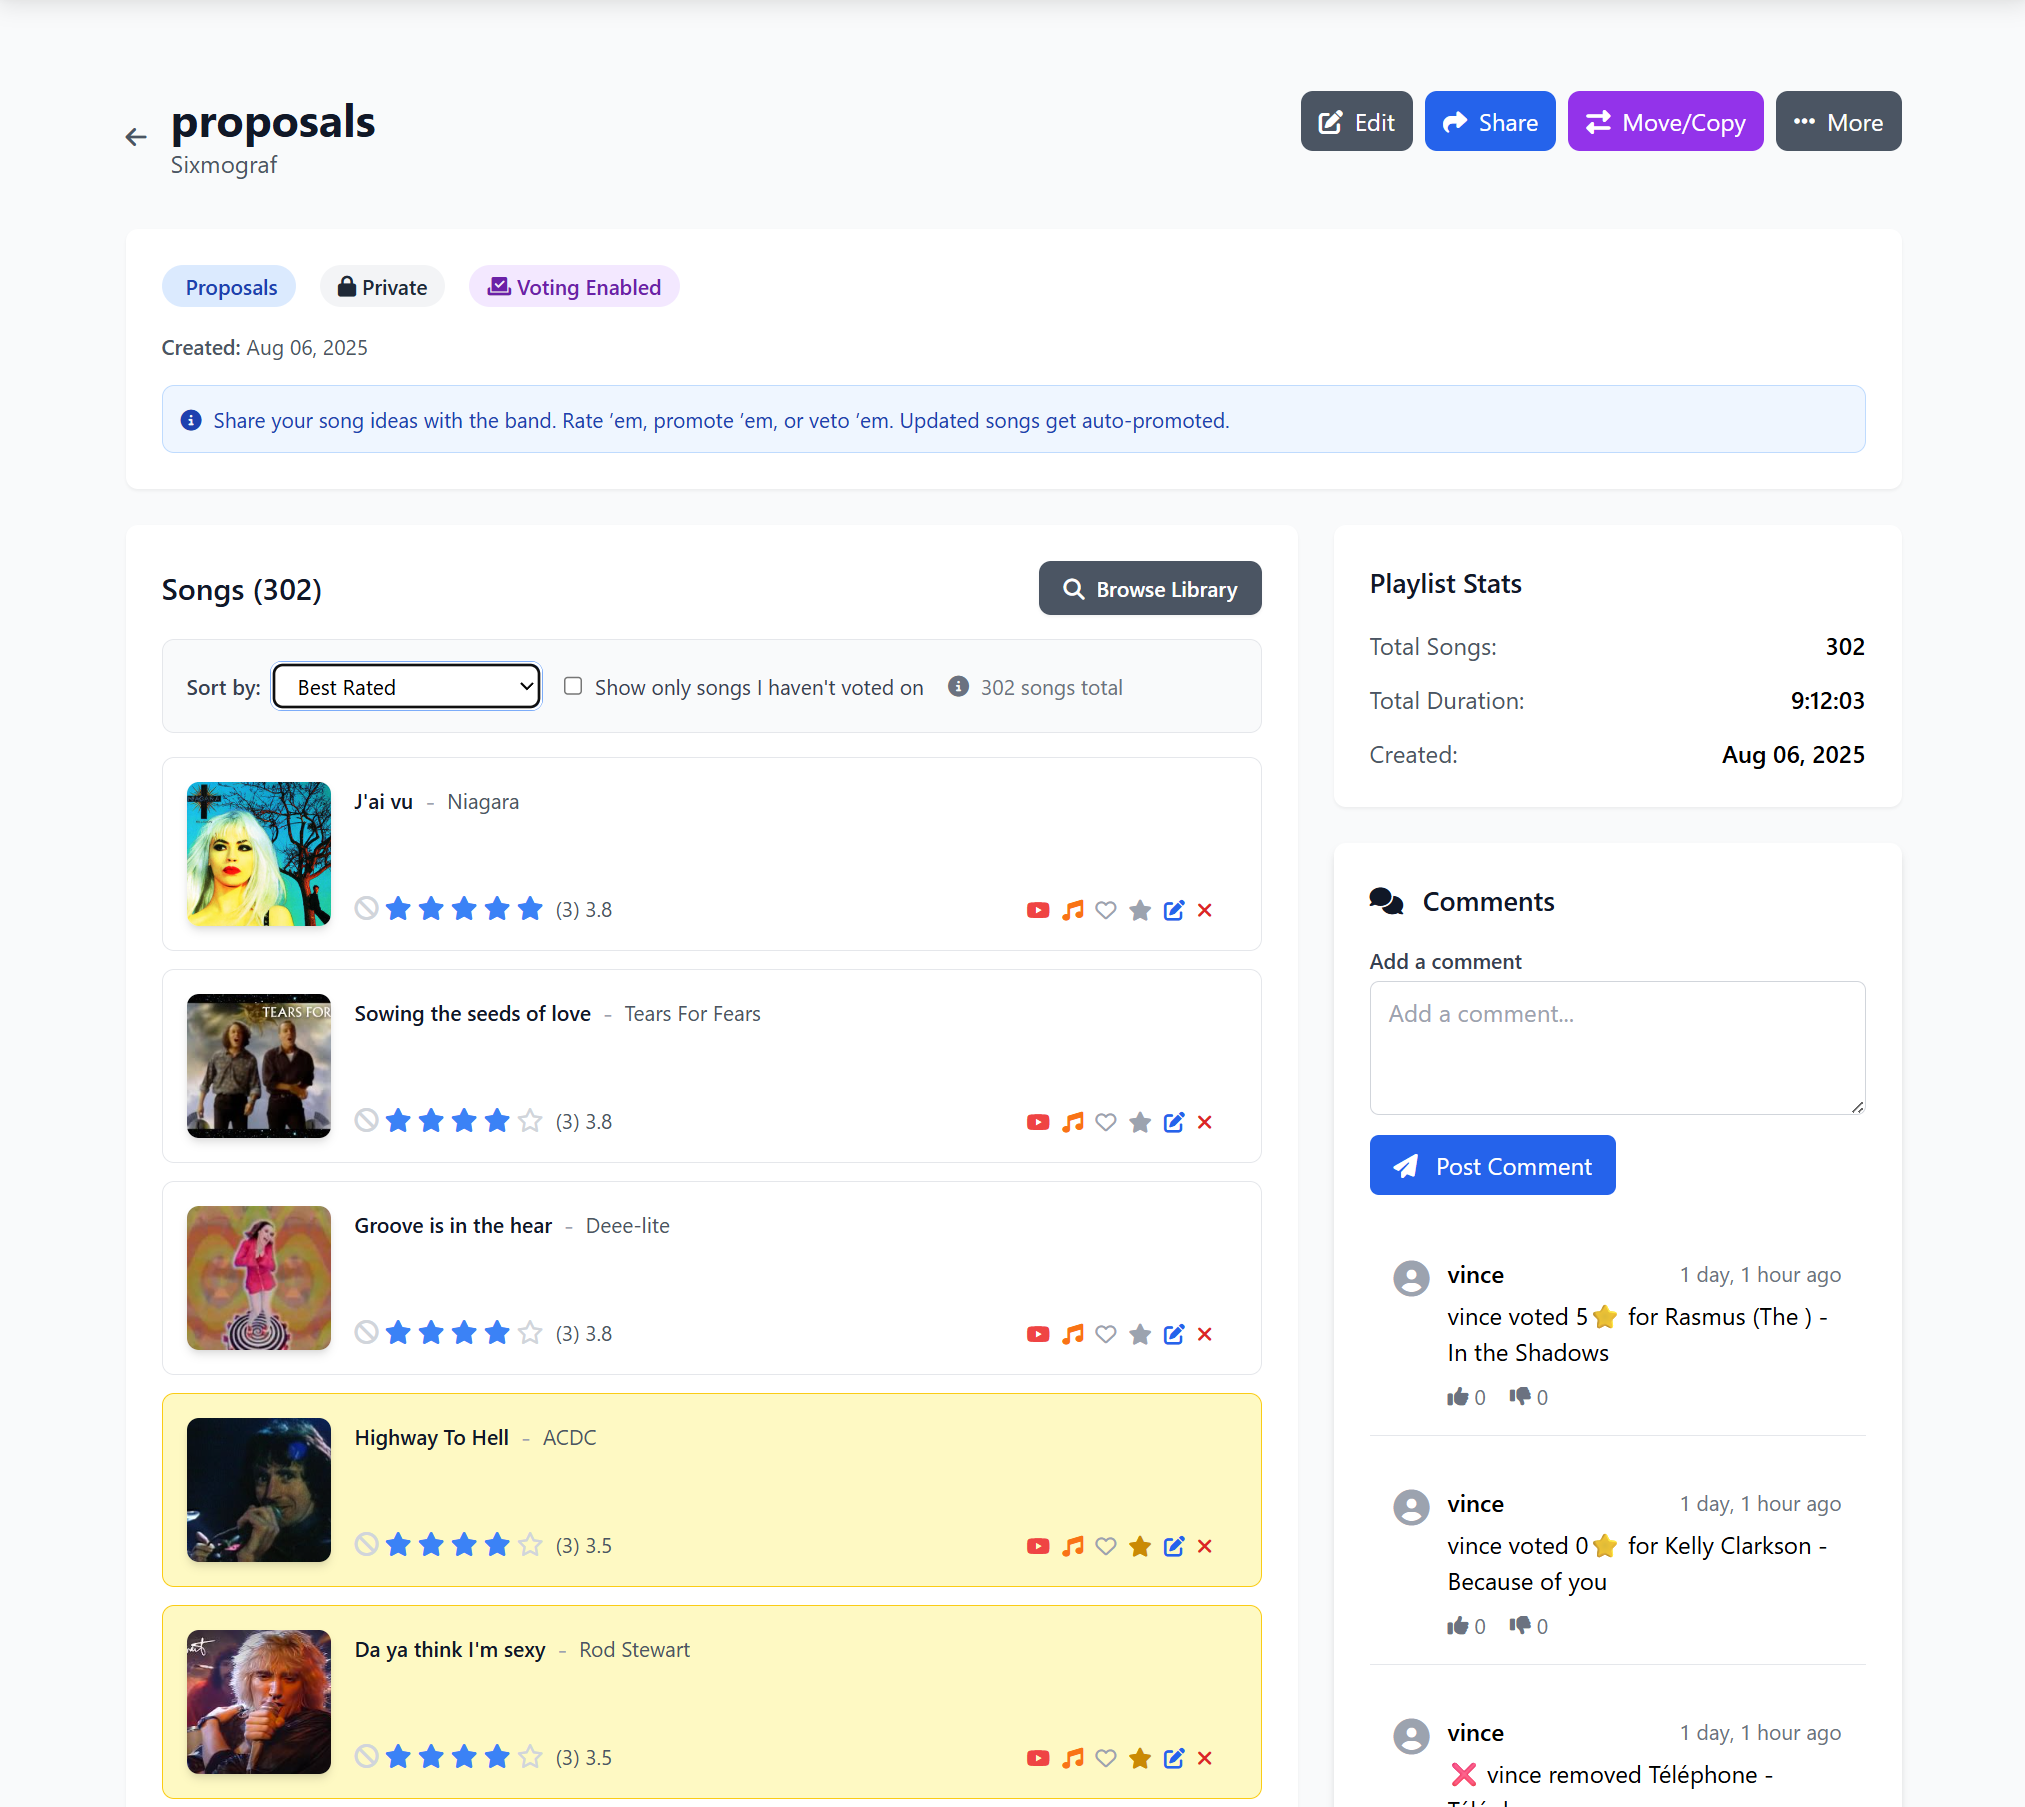The width and height of the screenshot is (2025, 1807).
Task: Open the Move/Copy menu
Action: 1664,121
